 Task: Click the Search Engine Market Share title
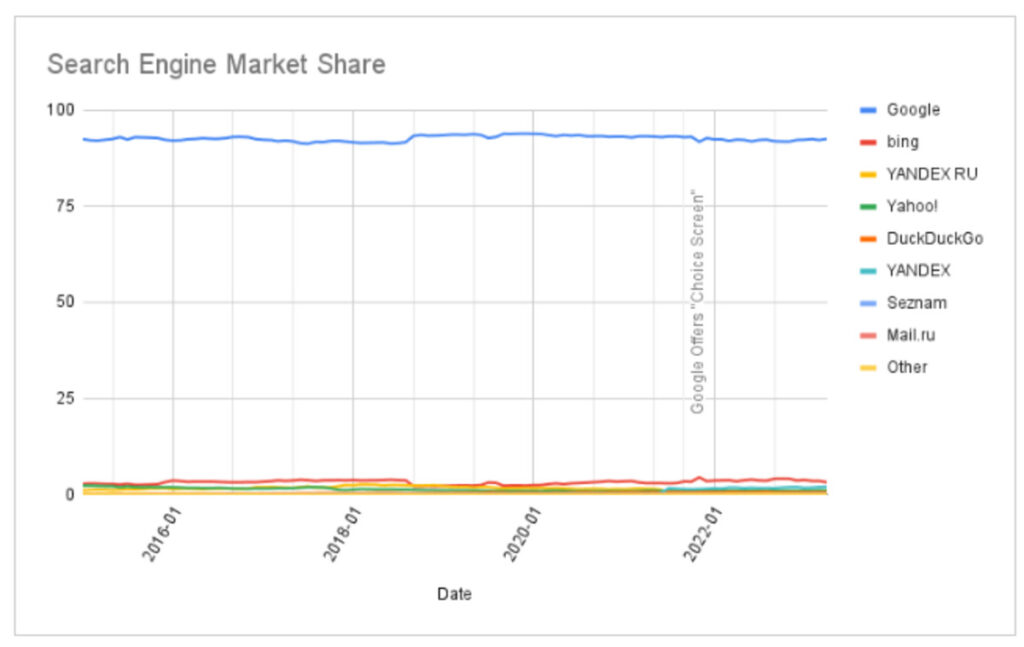(216, 65)
